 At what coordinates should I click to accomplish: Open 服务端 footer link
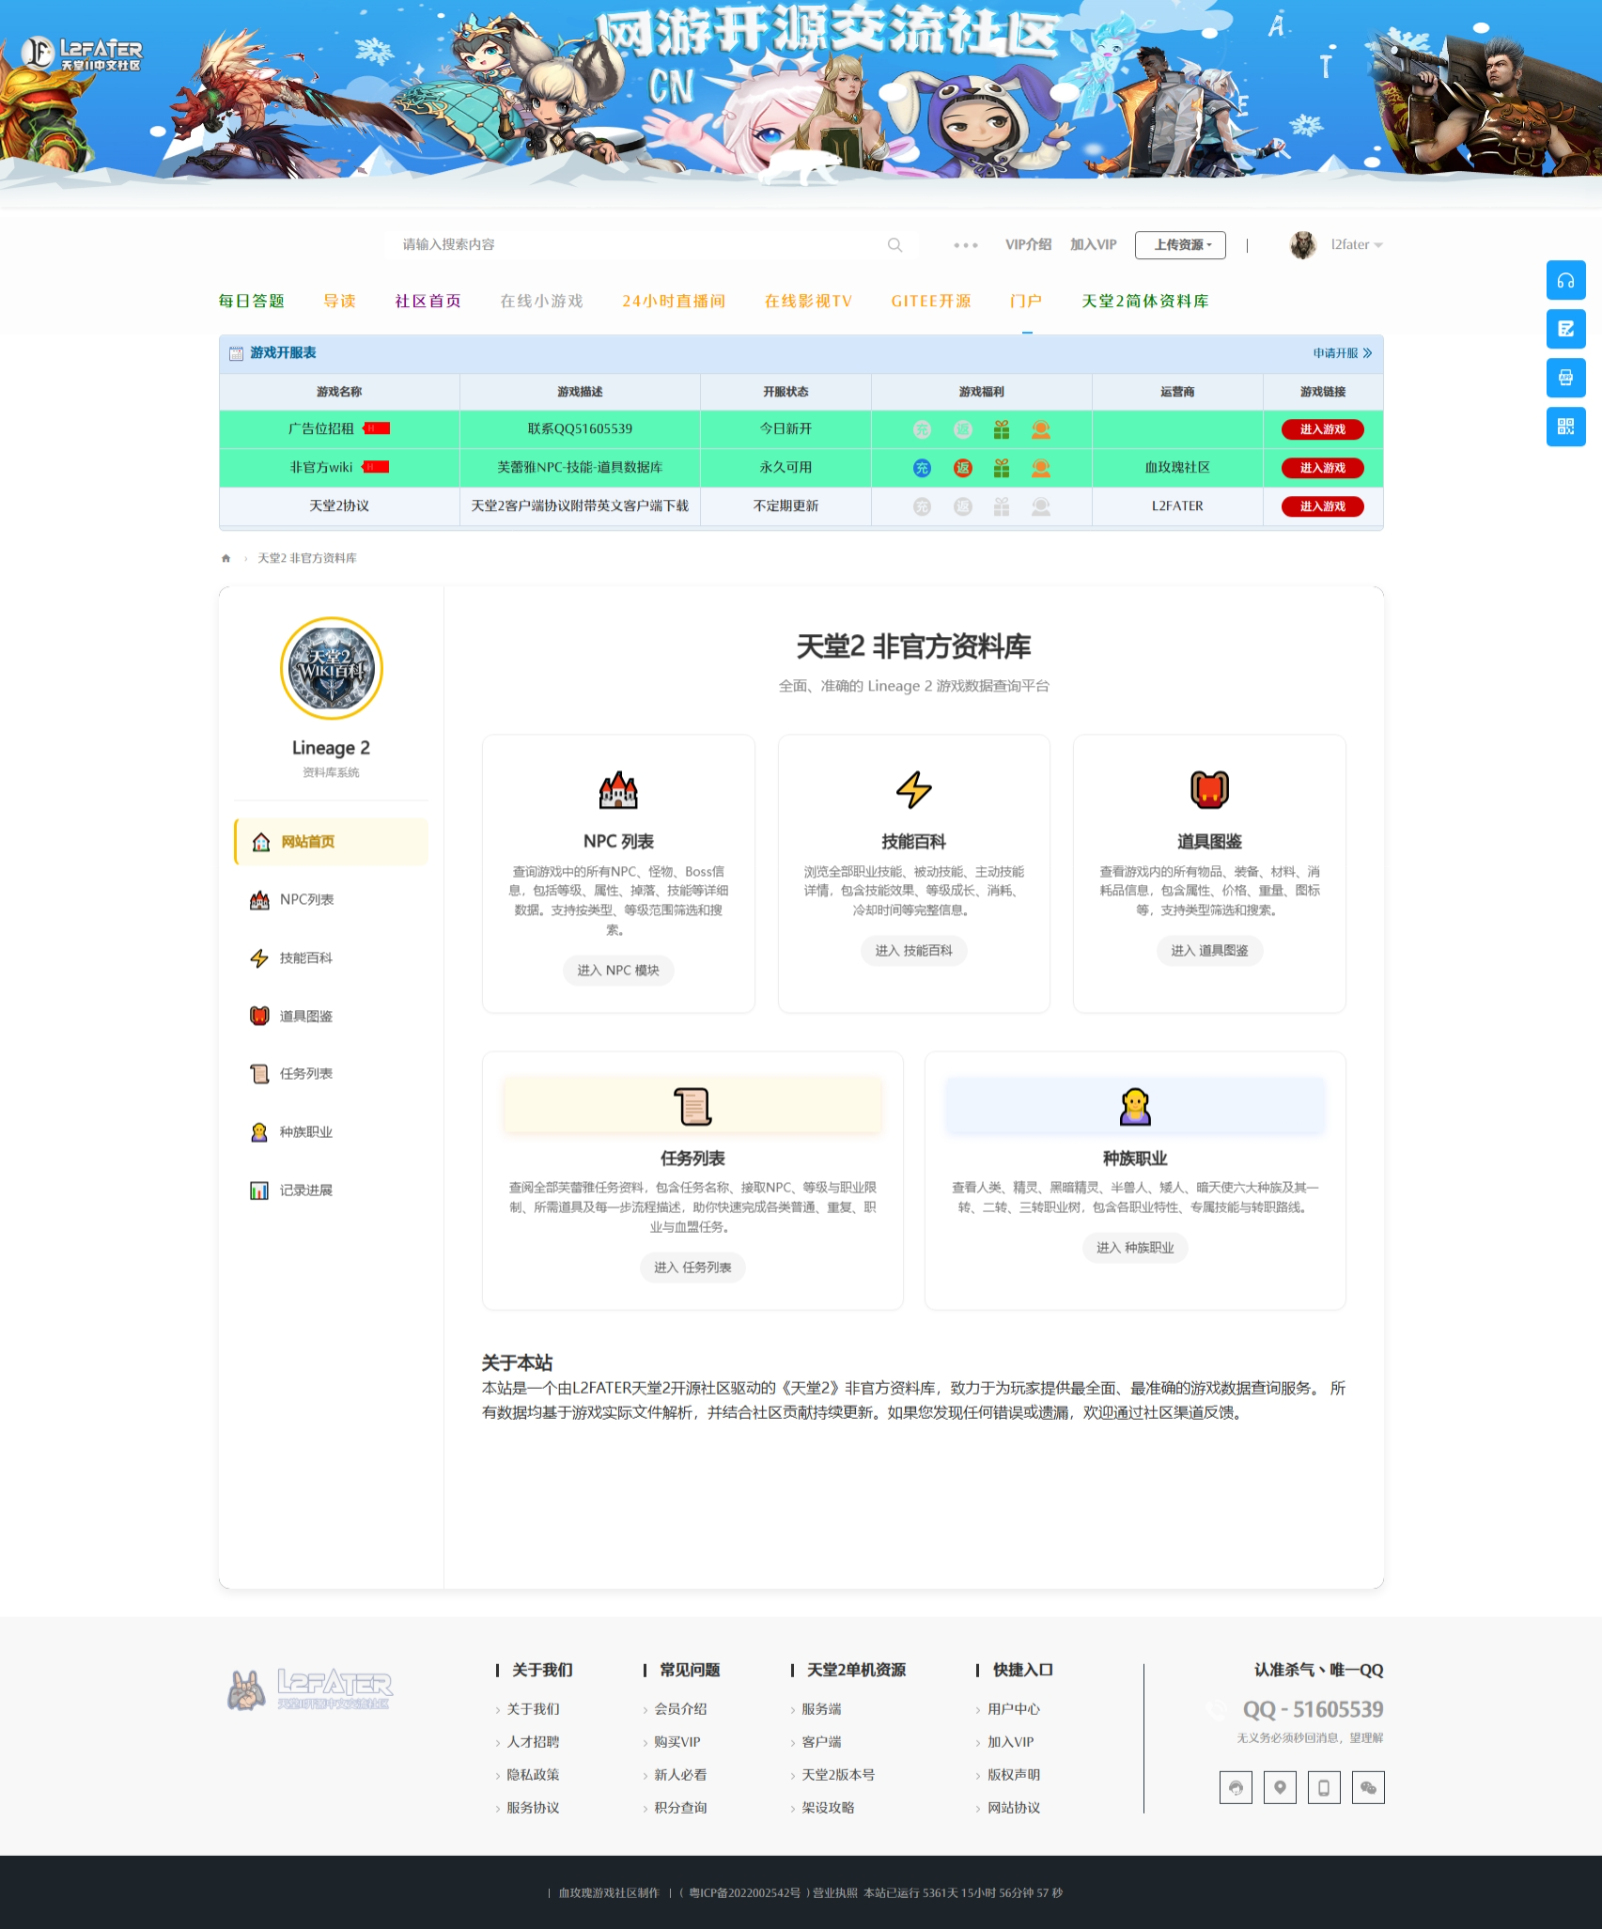(x=821, y=1709)
